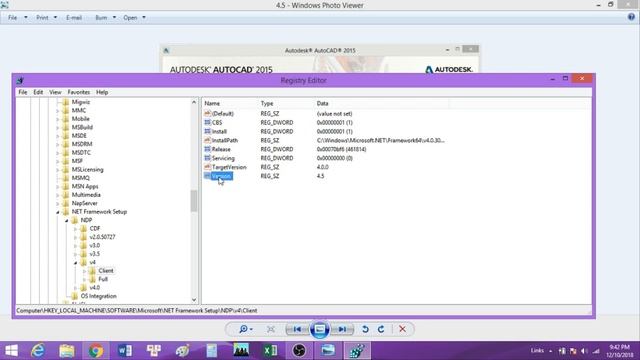The height and width of the screenshot is (360, 640).
Task: Select the Install DWORD value
Action: 219,131
